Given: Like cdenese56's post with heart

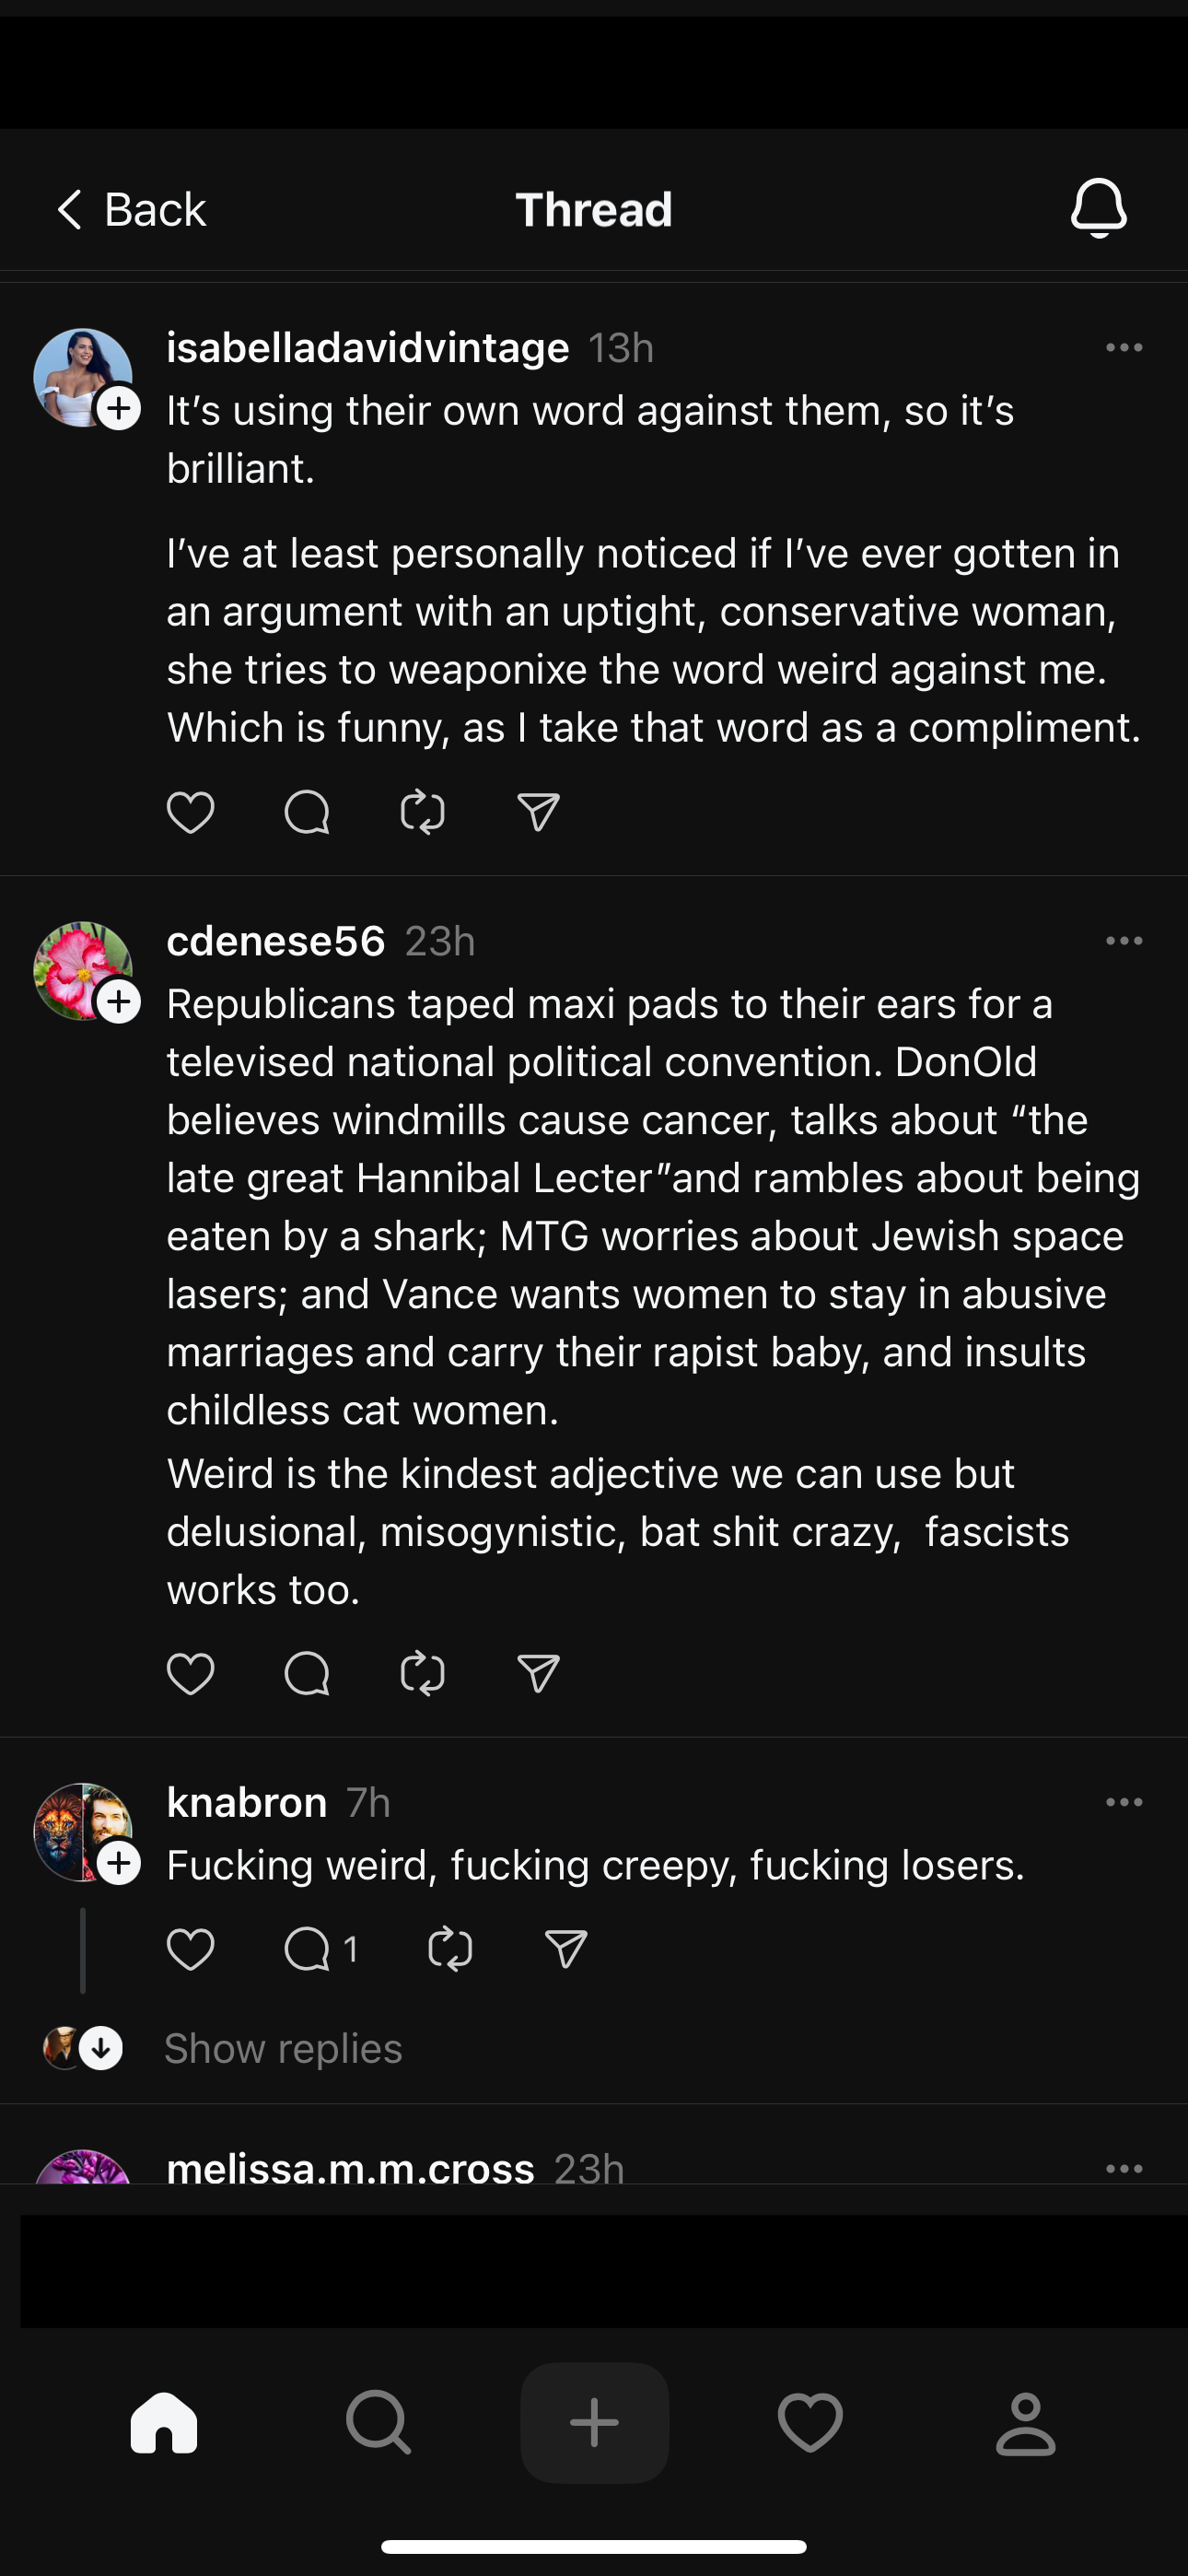Looking at the screenshot, I should (x=190, y=1674).
